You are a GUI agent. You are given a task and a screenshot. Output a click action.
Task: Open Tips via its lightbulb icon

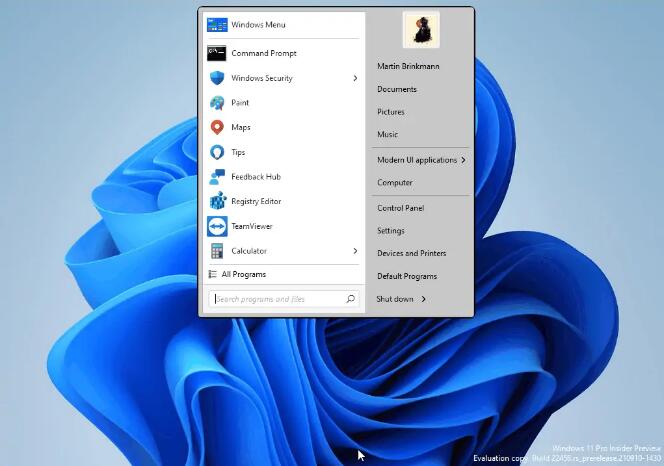pos(217,152)
